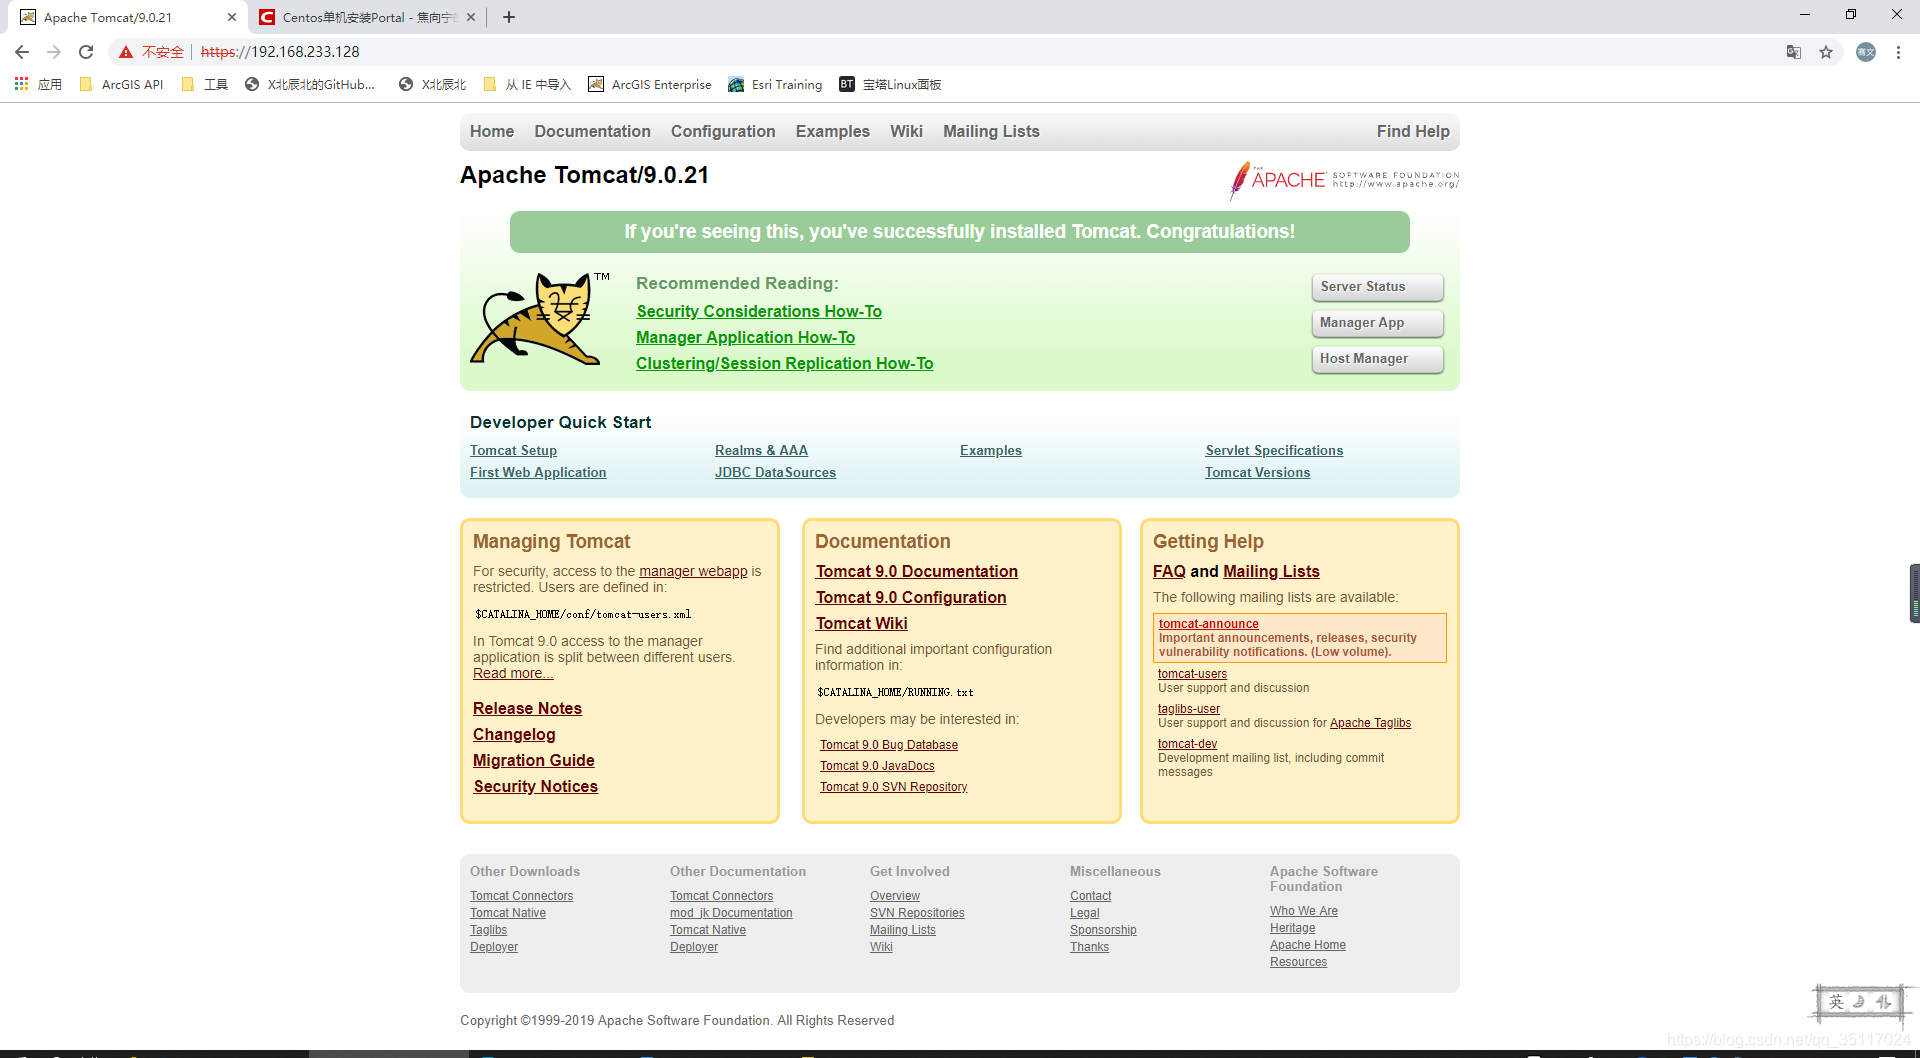Open the tomcat-announce mailing list link
1920x1058 pixels.
[x=1209, y=624]
